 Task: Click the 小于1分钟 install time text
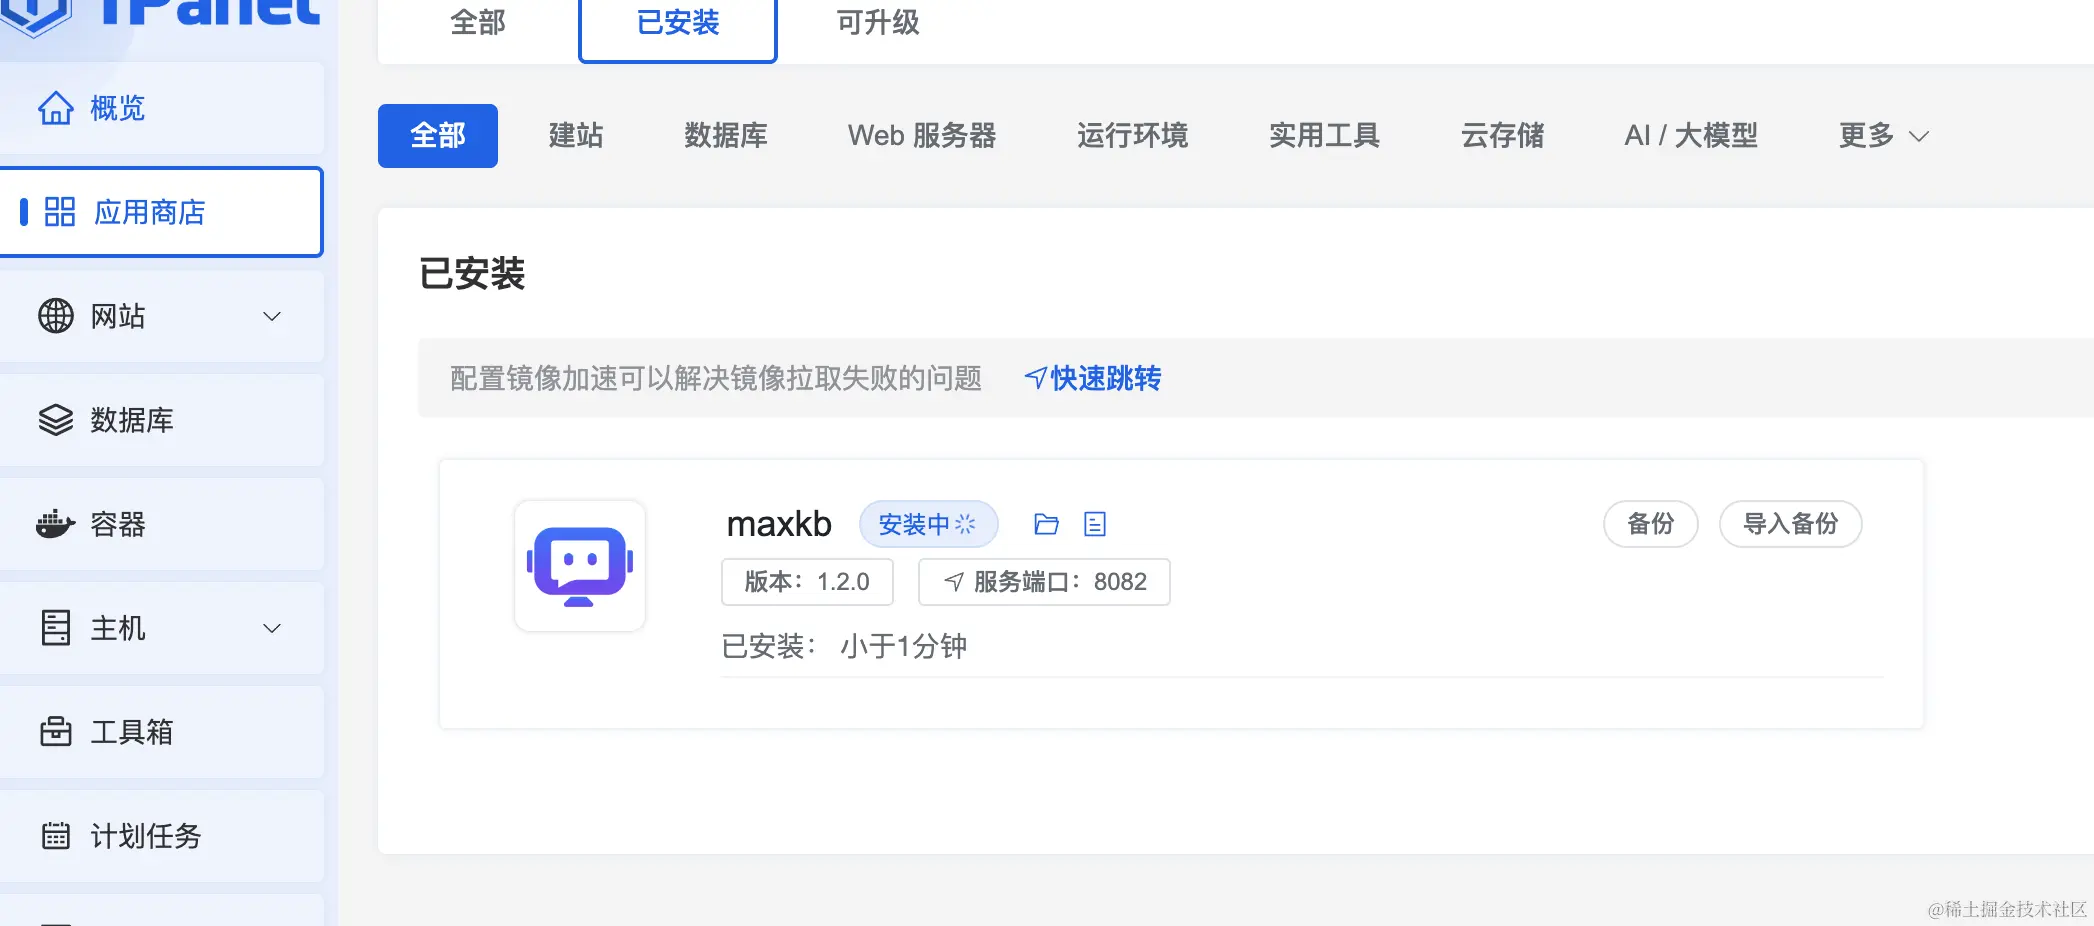tap(903, 646)
